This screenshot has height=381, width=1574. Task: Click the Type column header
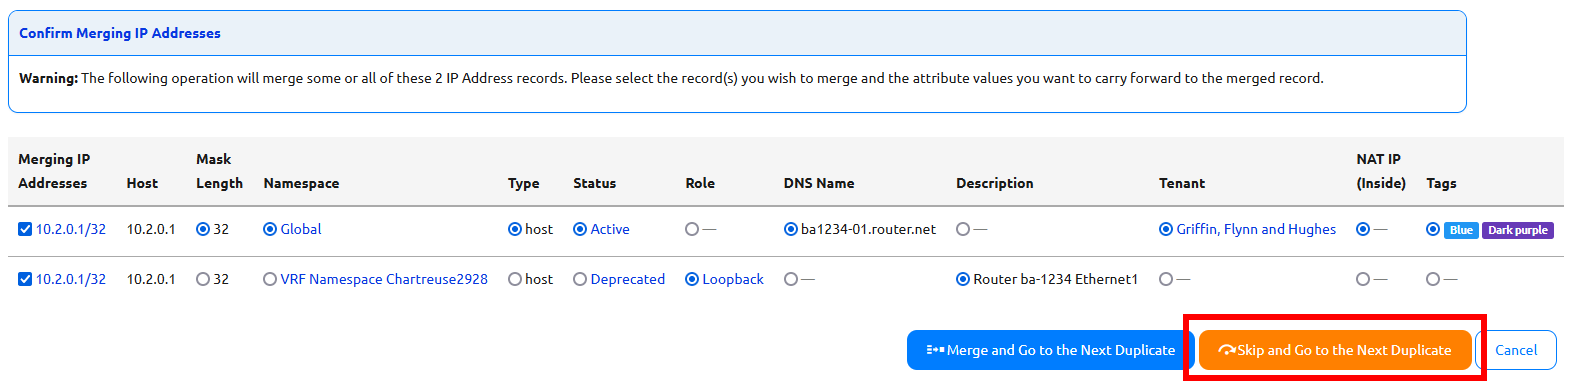[x=523, y=183]
